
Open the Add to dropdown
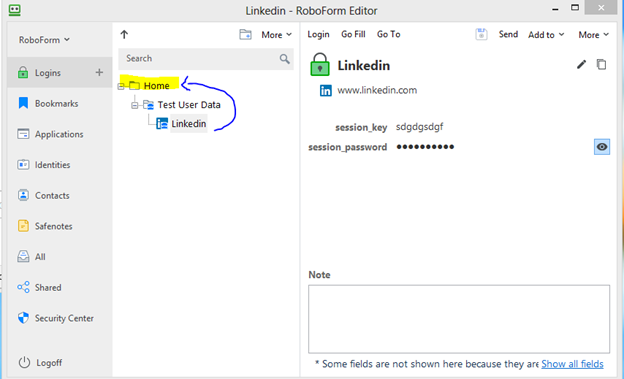pos(546,35)
